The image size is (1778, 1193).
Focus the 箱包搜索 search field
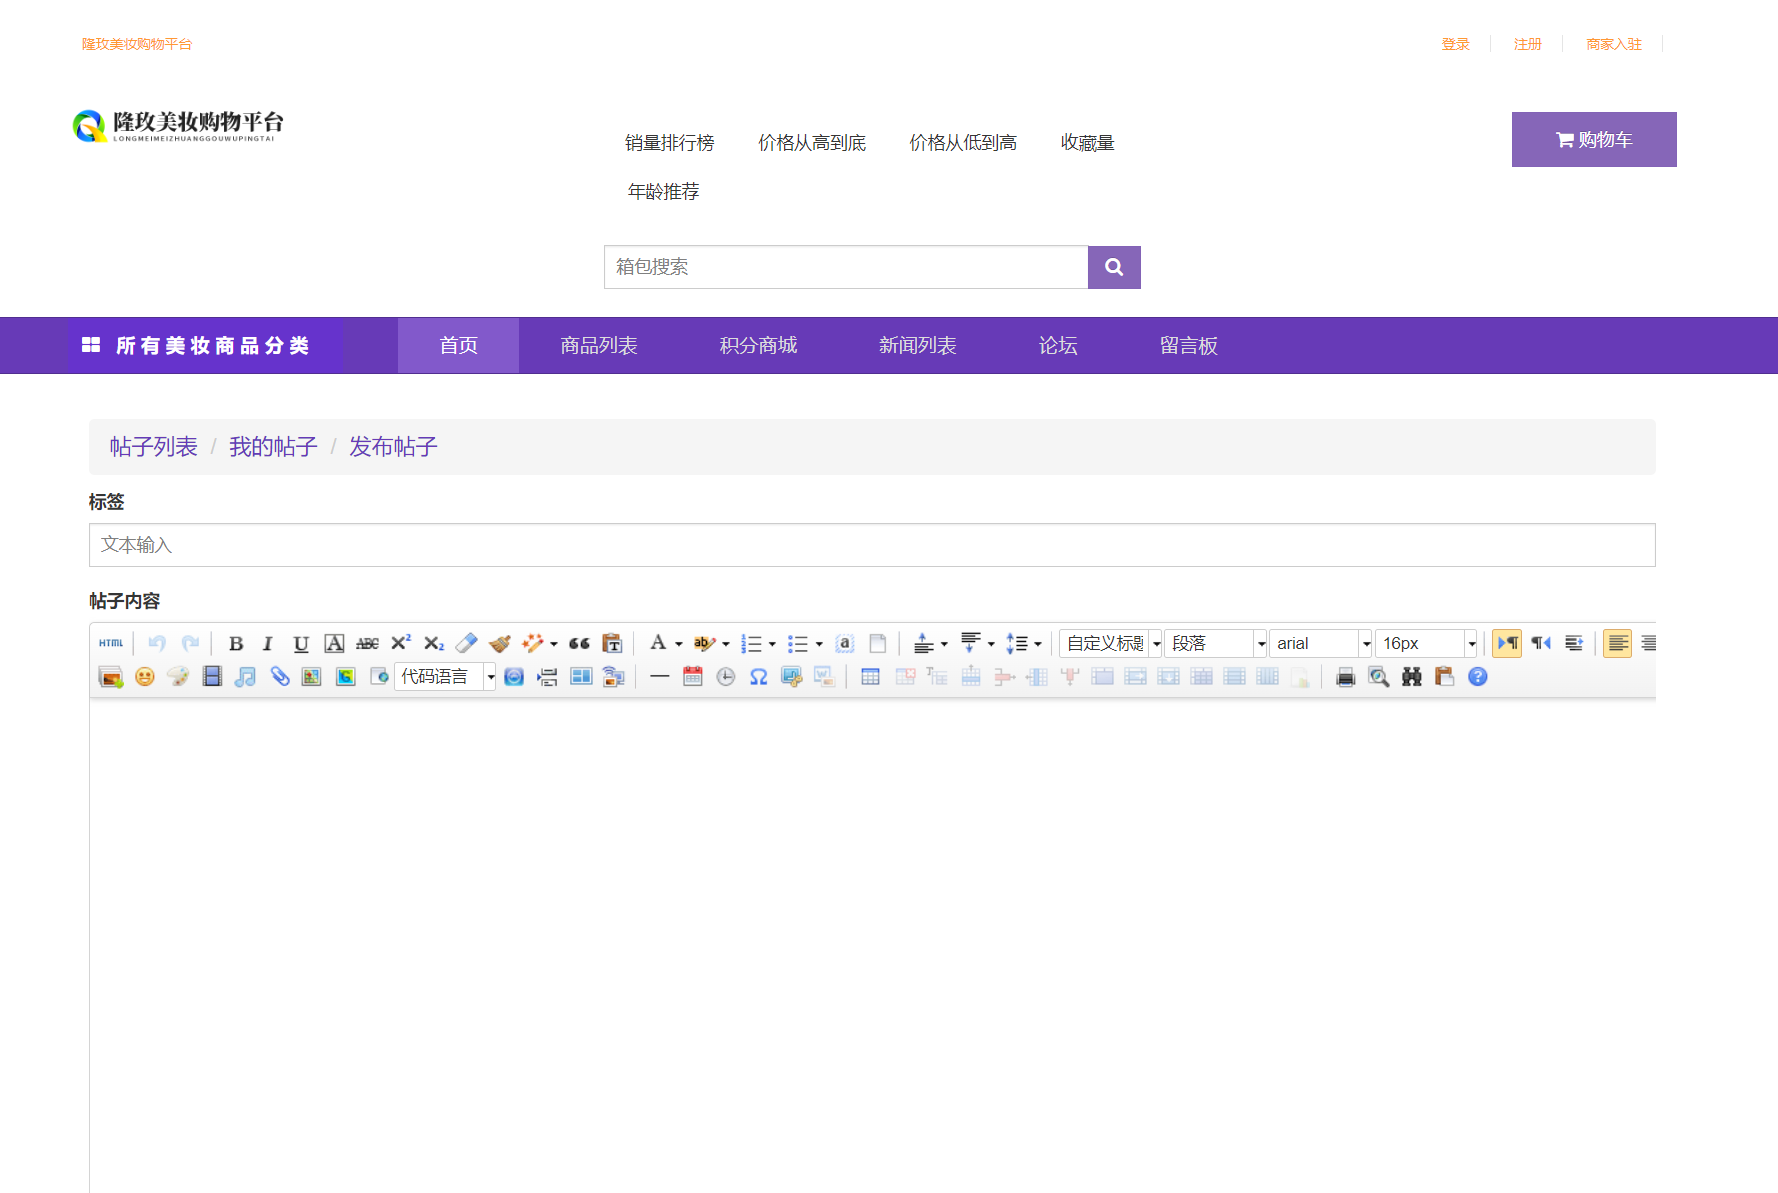click(846, 267)
